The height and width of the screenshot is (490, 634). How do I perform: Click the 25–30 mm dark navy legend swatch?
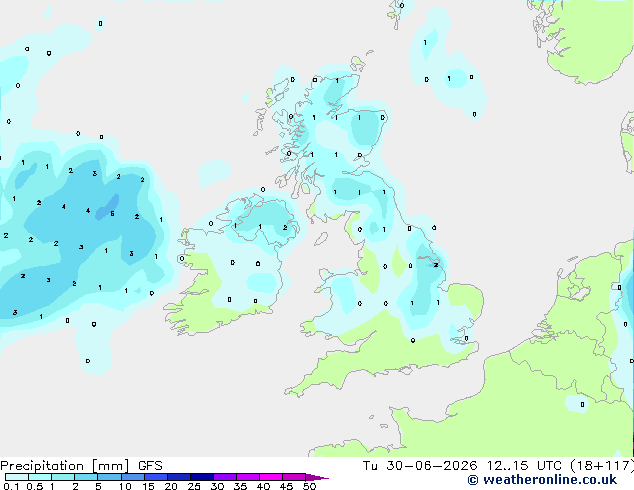(202, 477)
